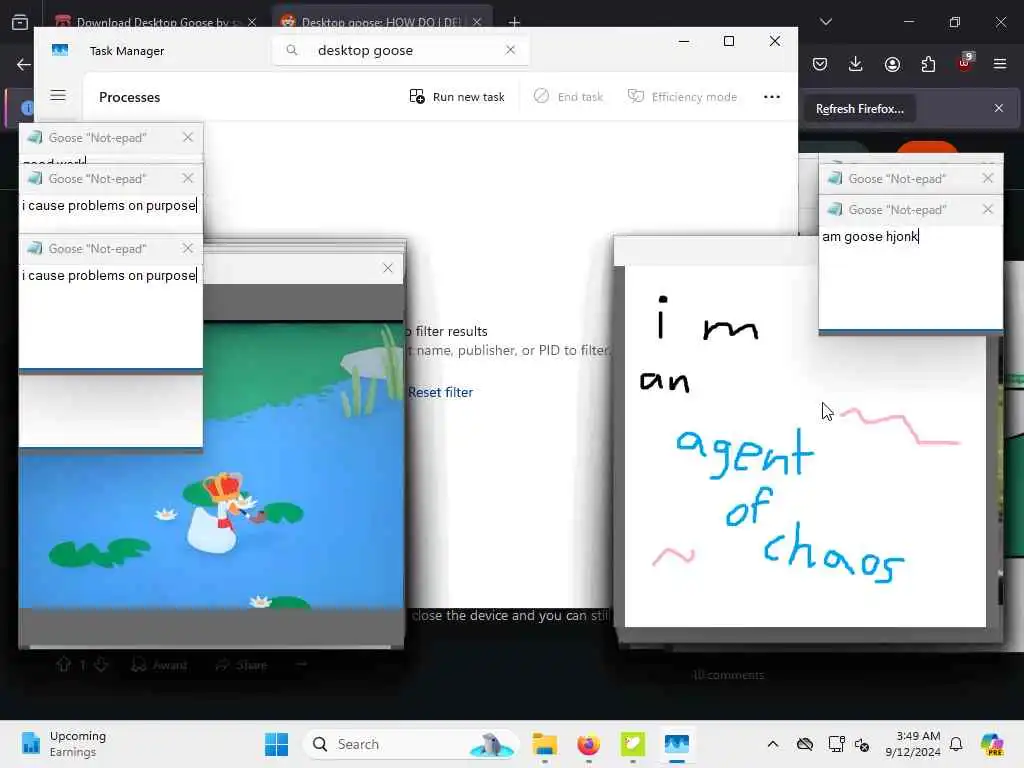Focus the Task Manager search field

[x=400, y=50]
